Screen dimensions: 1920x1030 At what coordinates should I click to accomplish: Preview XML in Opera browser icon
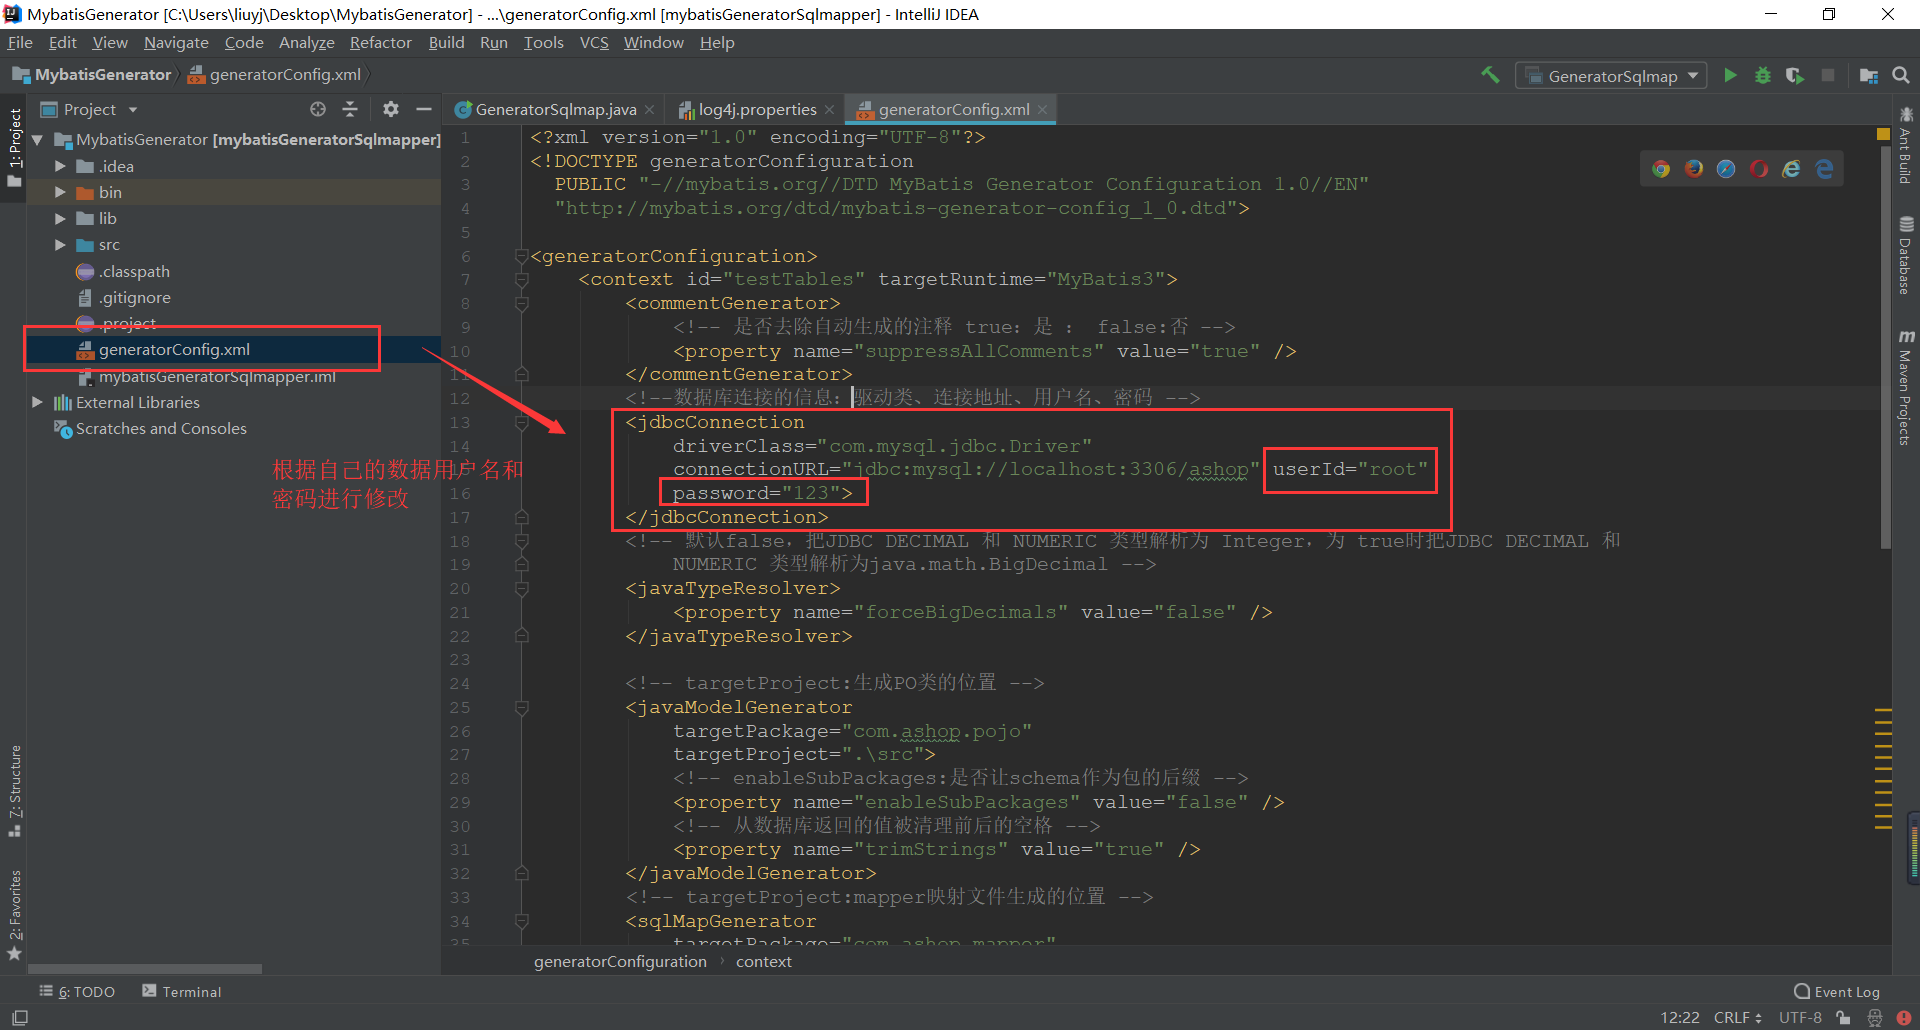pyautogui.click(x=1759, y=169)
